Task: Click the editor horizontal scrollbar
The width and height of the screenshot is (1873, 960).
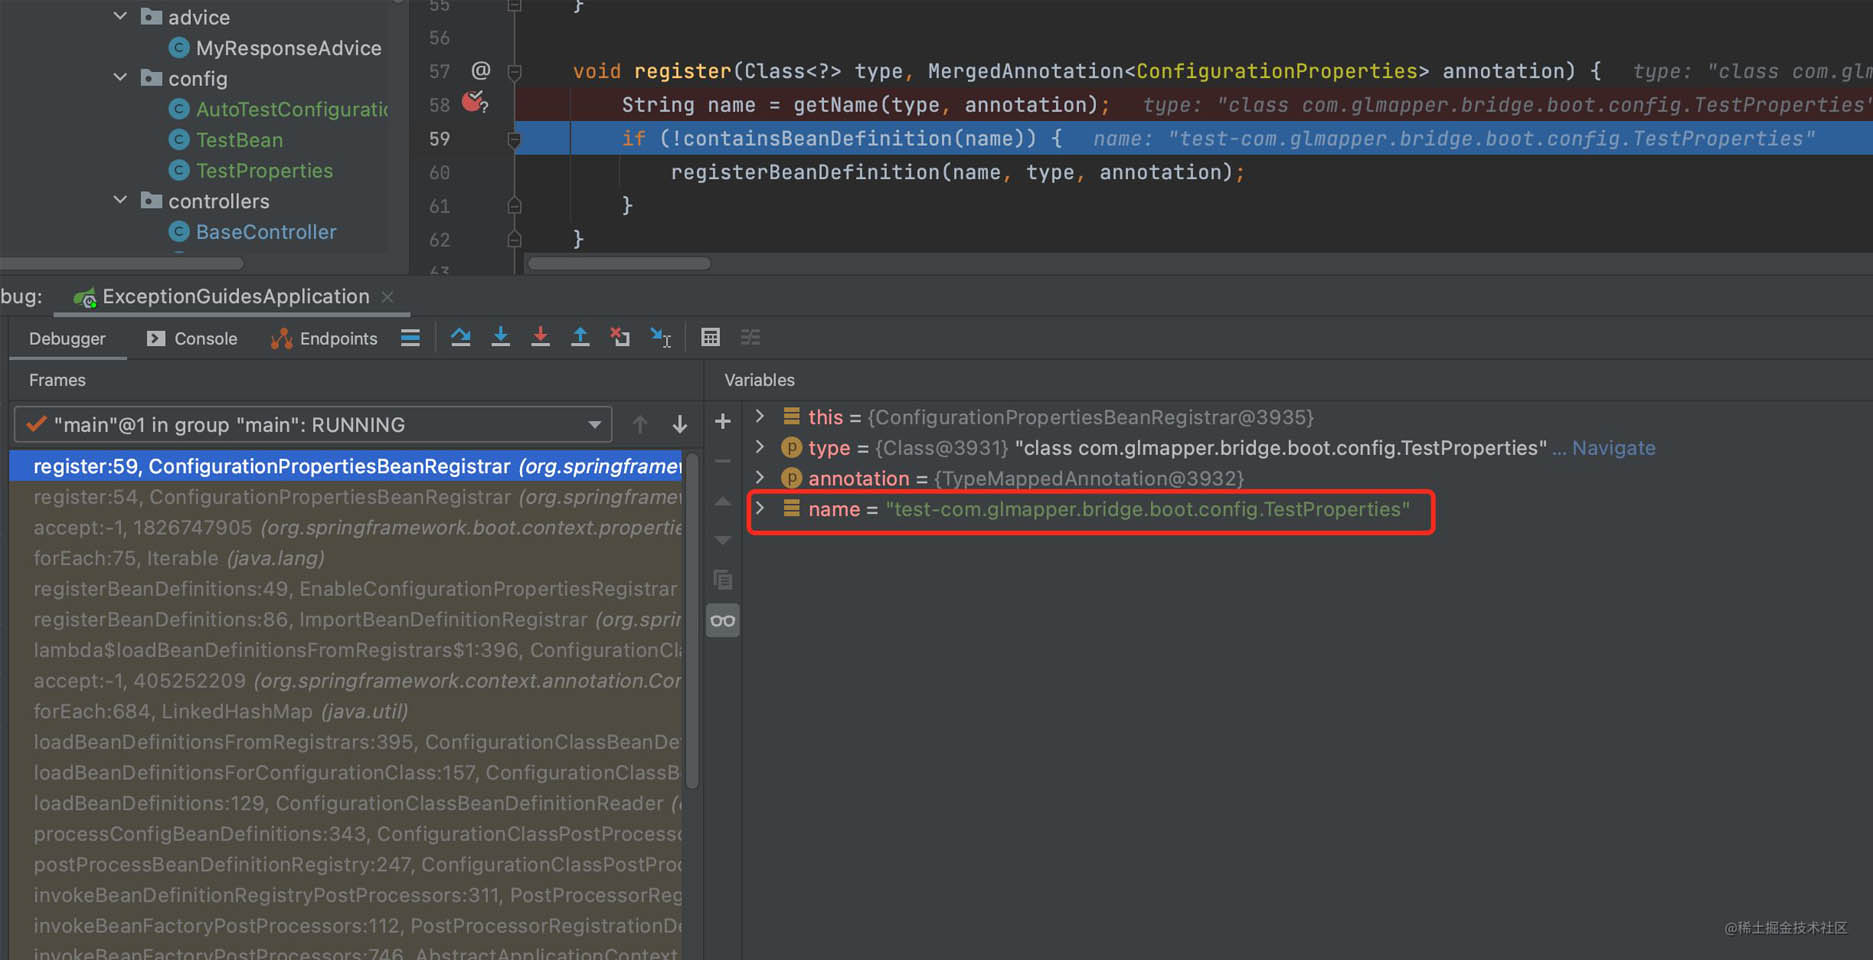Action: [x=619, y=264]
